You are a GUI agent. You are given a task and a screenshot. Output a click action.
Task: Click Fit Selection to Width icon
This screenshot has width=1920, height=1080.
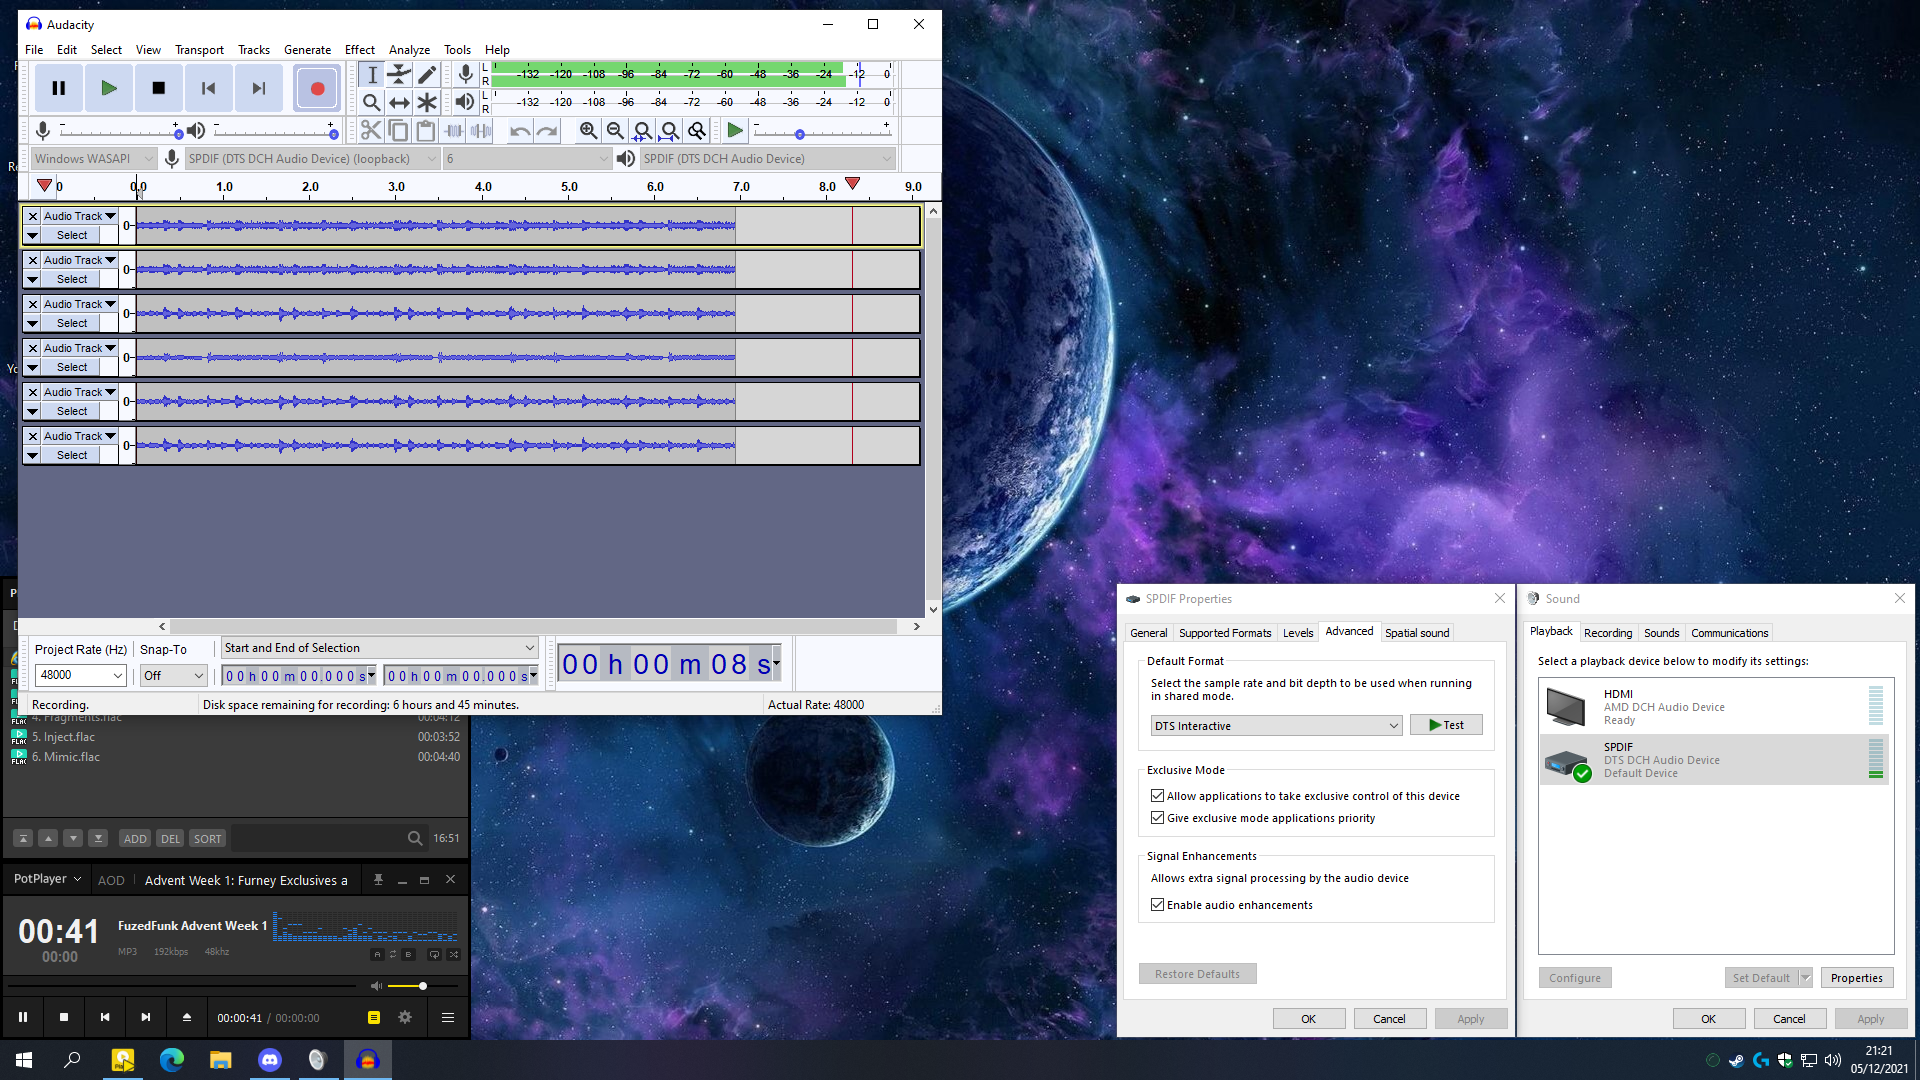tap(642, 130)
